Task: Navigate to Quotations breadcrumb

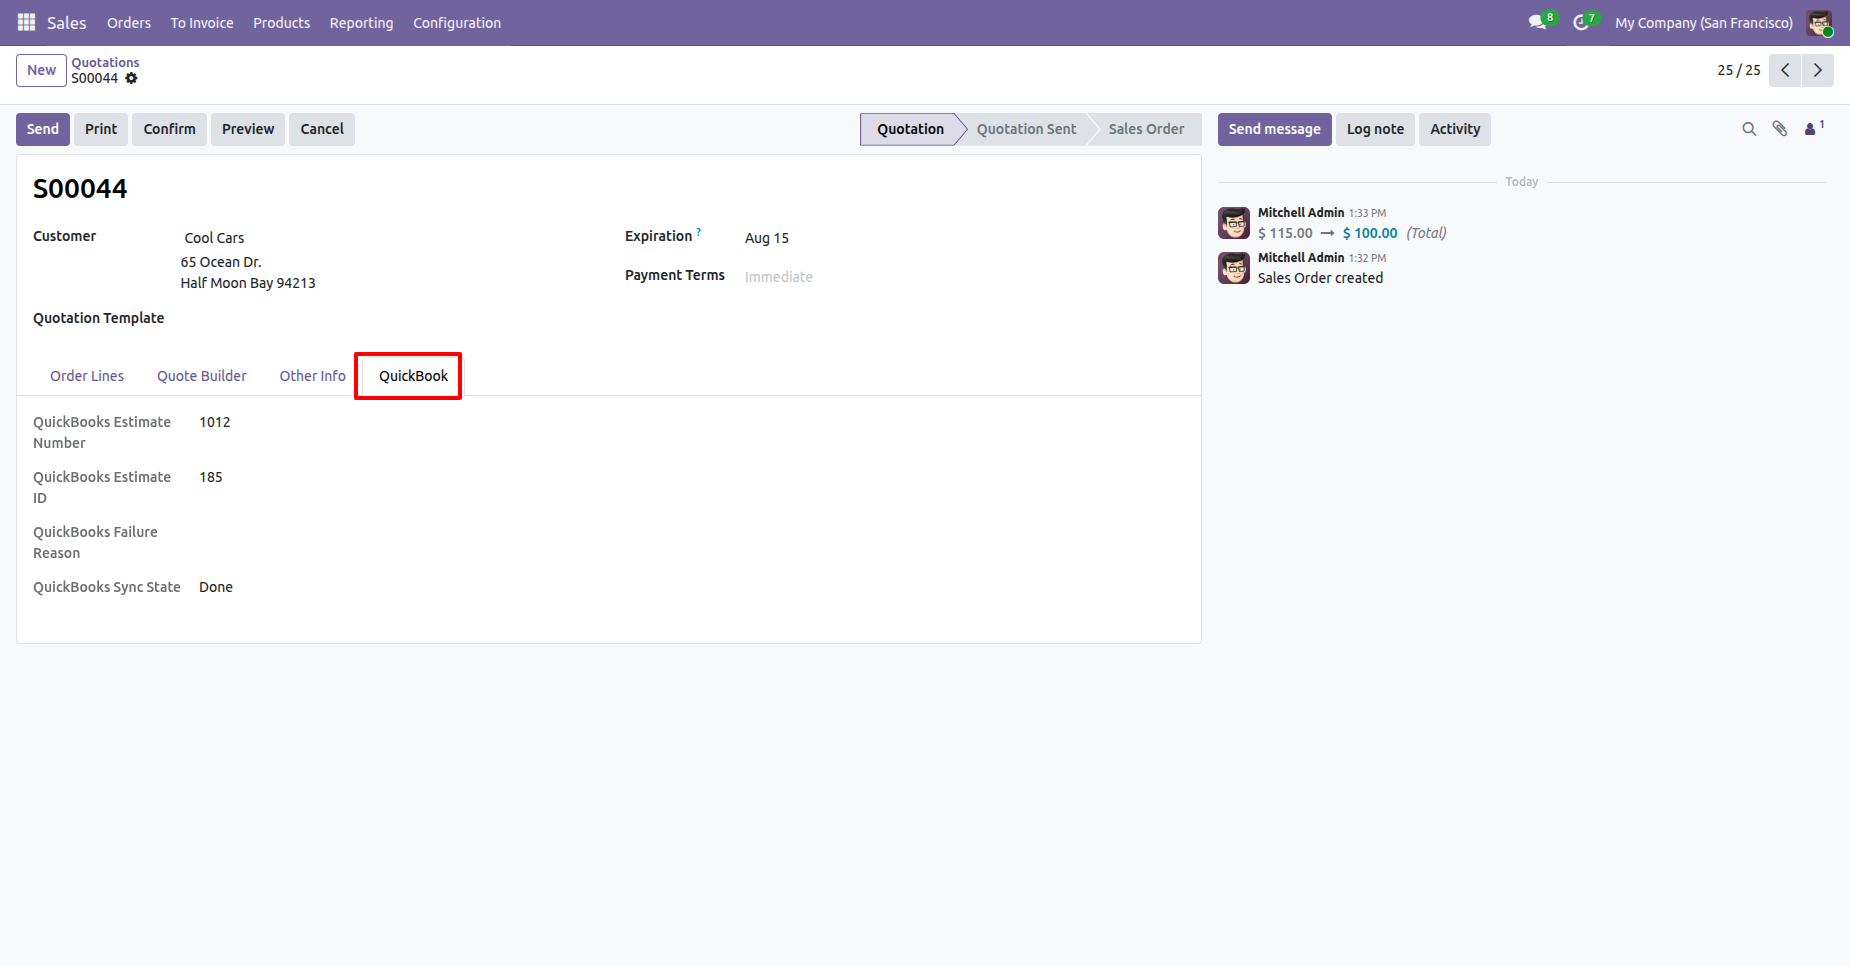Action: point(105,62)
